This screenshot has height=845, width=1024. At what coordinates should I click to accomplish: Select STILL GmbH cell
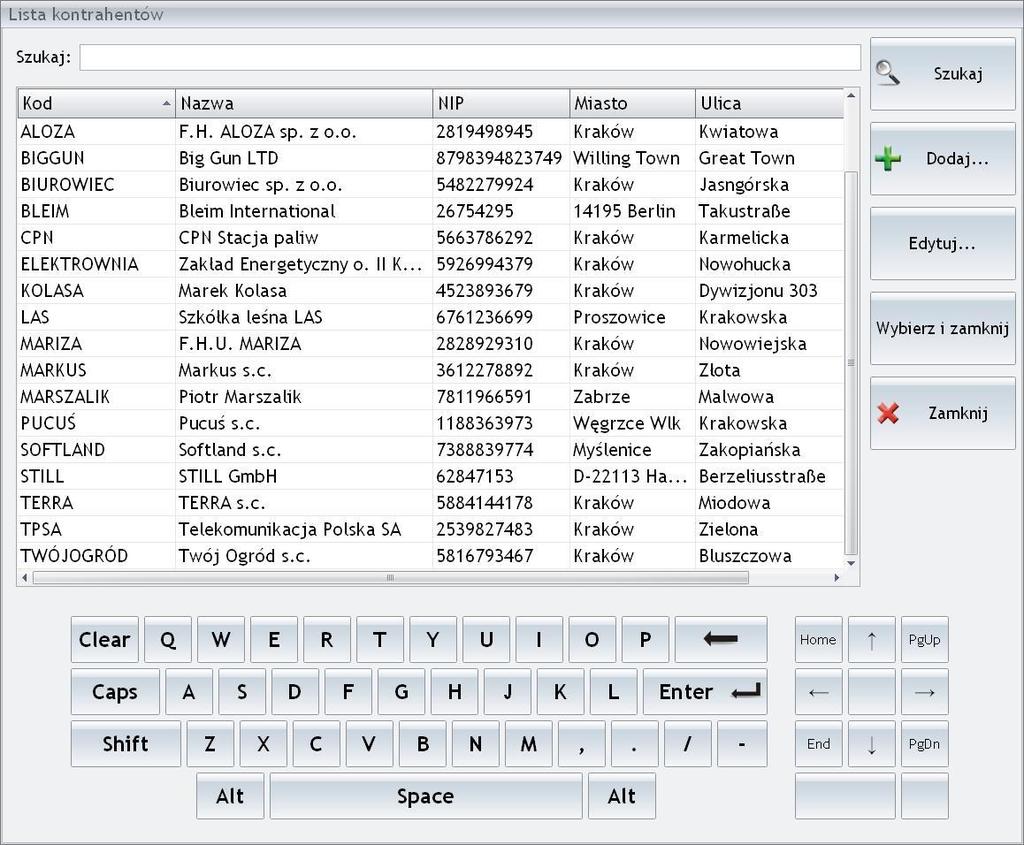[x=304, y=477]
